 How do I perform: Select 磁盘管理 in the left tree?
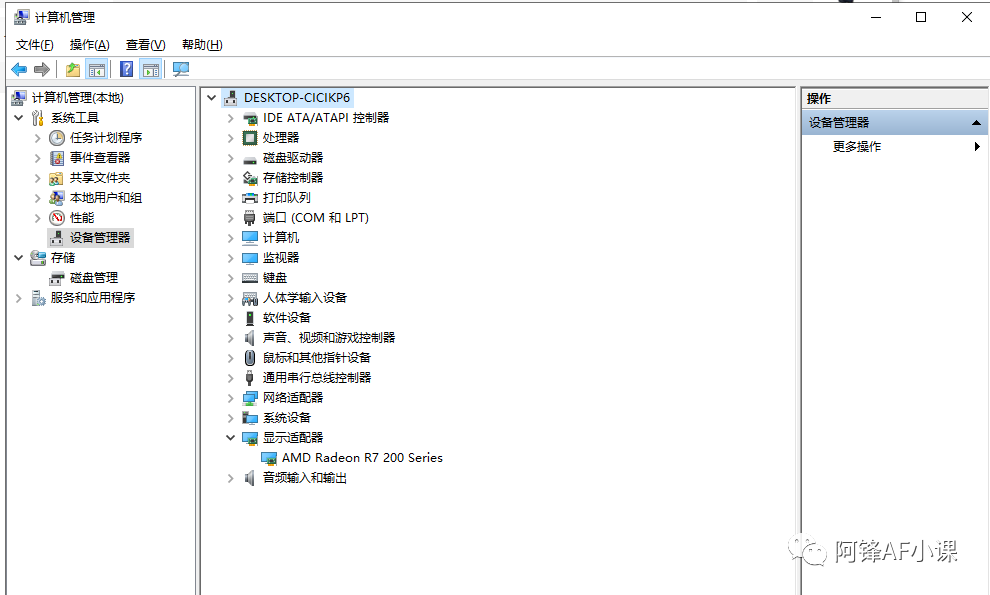[93, 277]
